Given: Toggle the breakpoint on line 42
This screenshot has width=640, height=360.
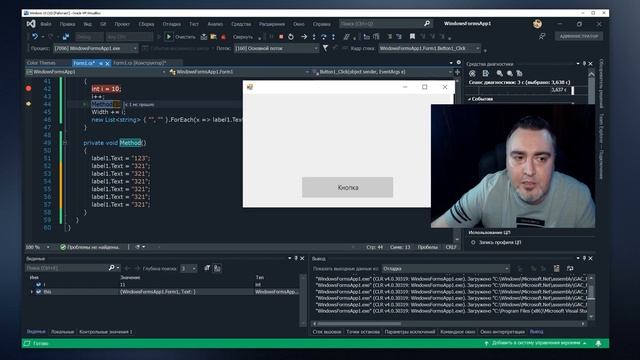Looking at the screenshot, I should pos(28,89).
